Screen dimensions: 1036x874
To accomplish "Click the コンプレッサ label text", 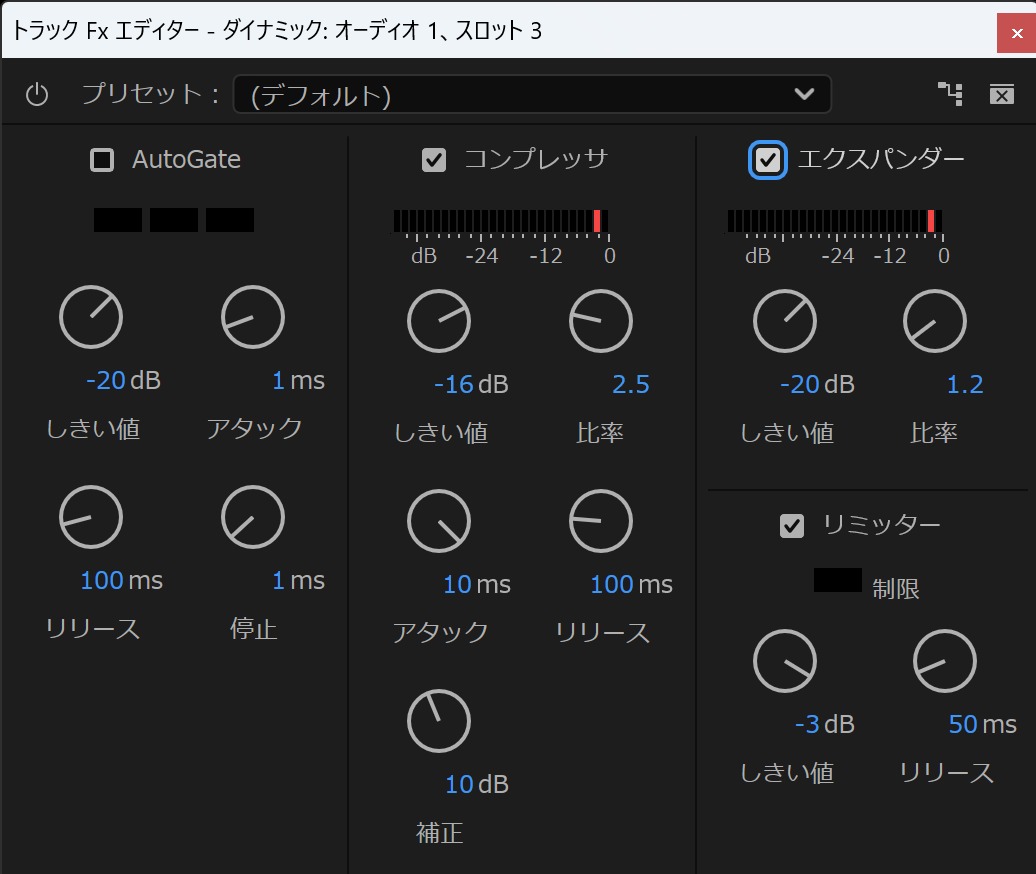I will click(536, 159).
